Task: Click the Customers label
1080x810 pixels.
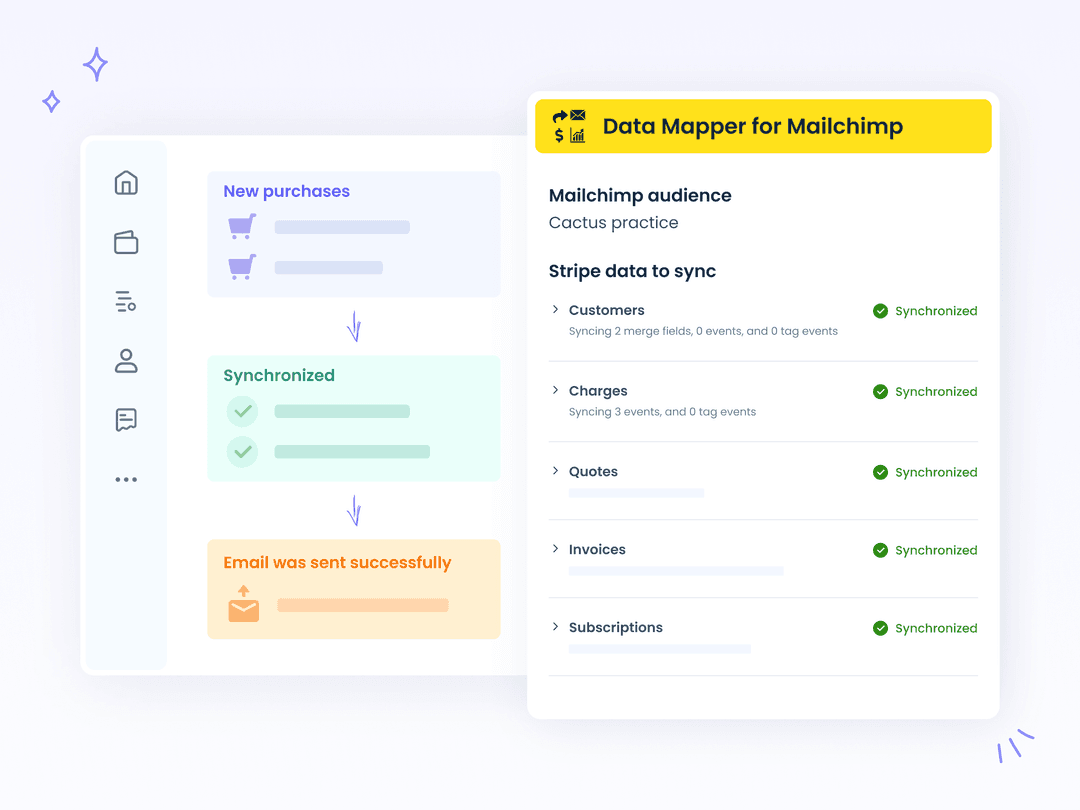Action: (607, 310)
